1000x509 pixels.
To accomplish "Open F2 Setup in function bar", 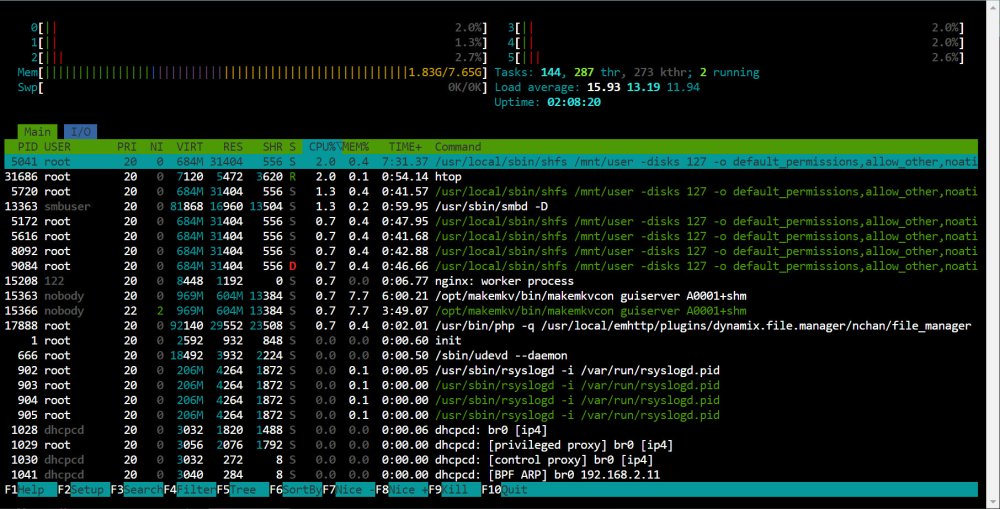I will pos(84,490).
